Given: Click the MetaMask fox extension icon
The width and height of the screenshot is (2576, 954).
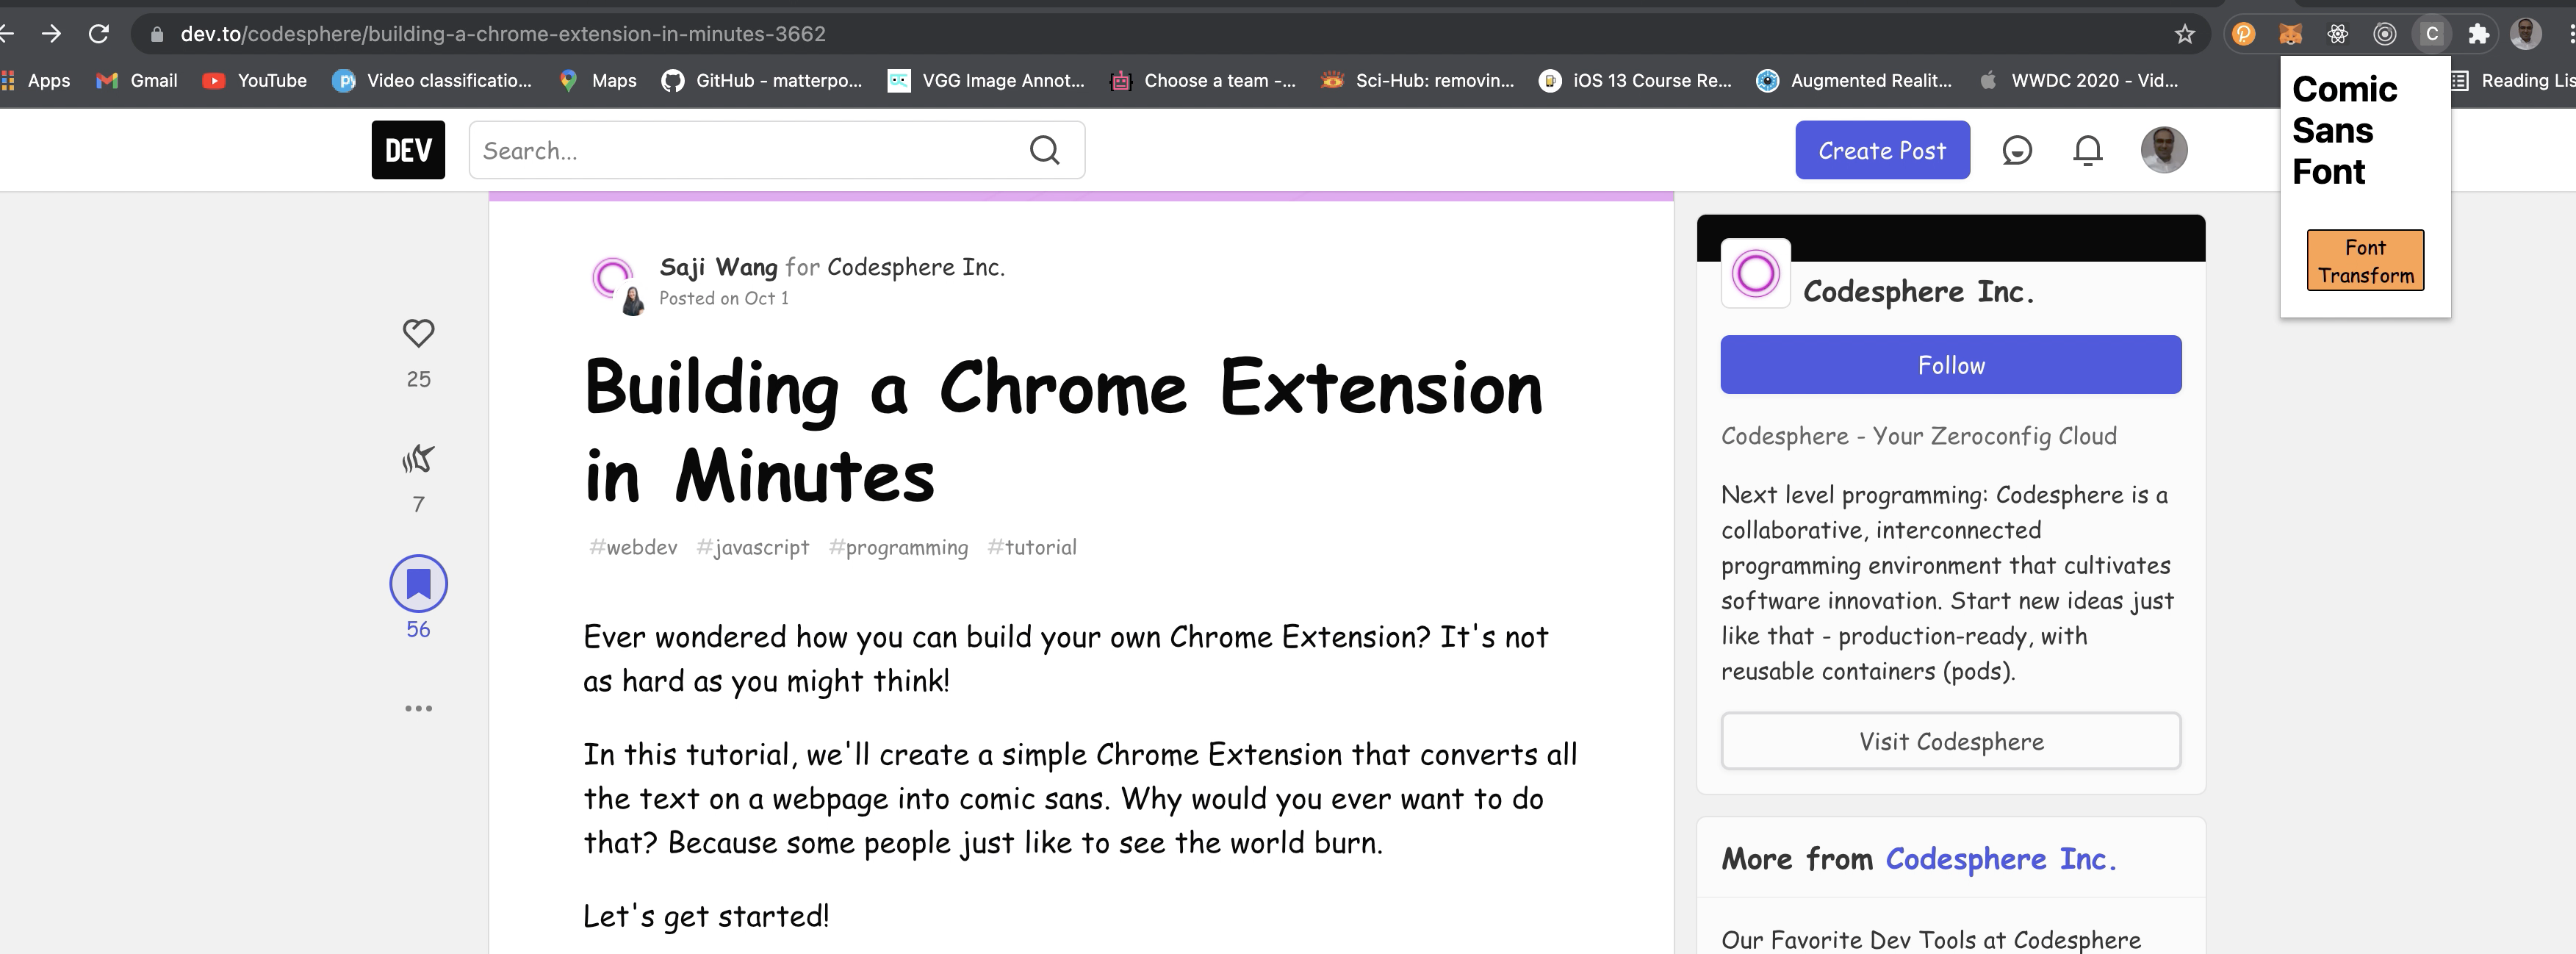Looking at the screenshot, I should 2290,34.
